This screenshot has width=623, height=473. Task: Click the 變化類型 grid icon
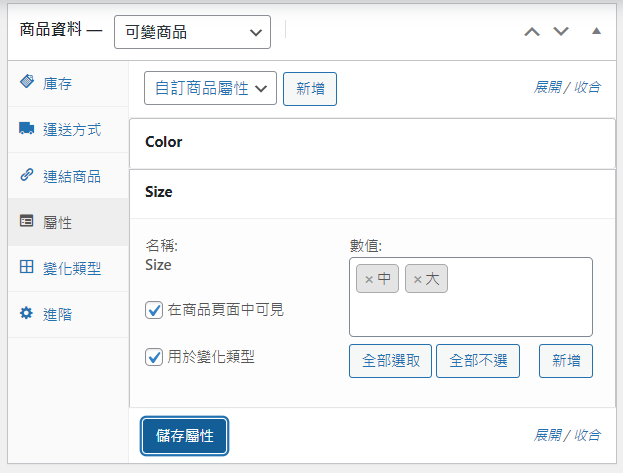click(27, 268)
